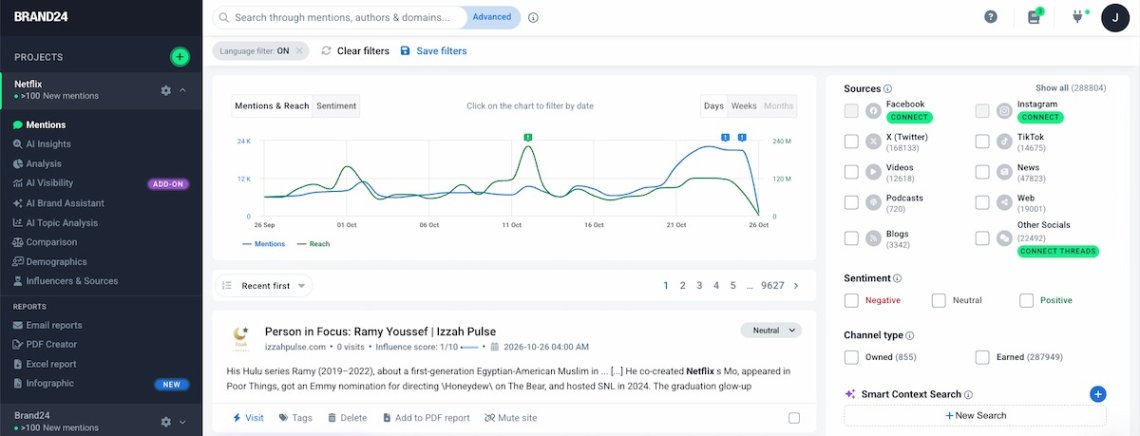Open the help question mark icon
The height and width of the screenshot is (436, 1140).
[x=991, y=17]
